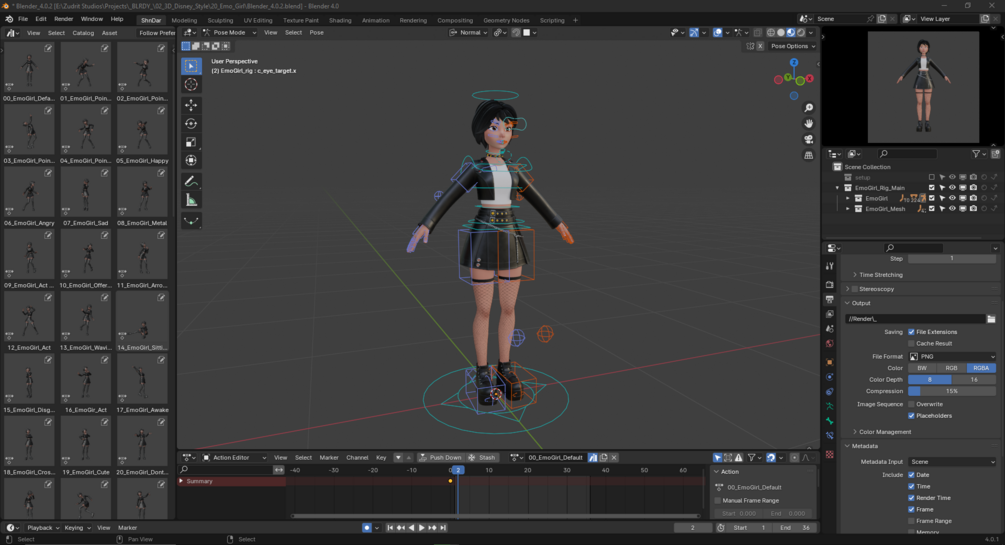Click the Stash button
1005x545 pixels.
click(x=482, y=458)
